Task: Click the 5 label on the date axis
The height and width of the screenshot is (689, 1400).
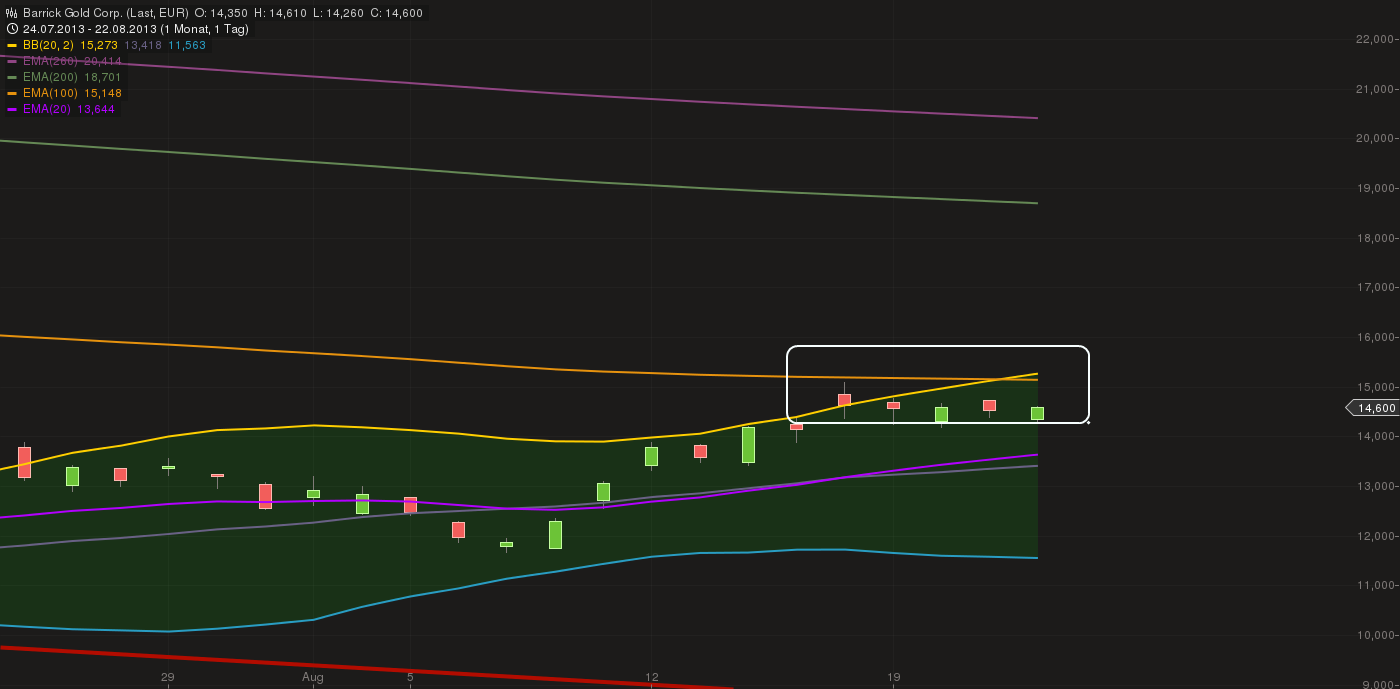Action: 410,677
